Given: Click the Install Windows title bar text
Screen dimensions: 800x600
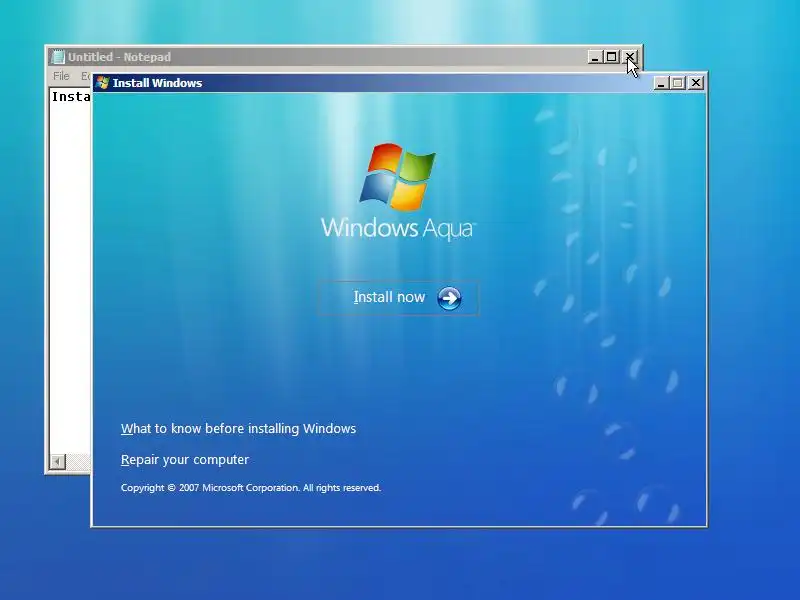Looking at the screenshot, I should point(157,83).
